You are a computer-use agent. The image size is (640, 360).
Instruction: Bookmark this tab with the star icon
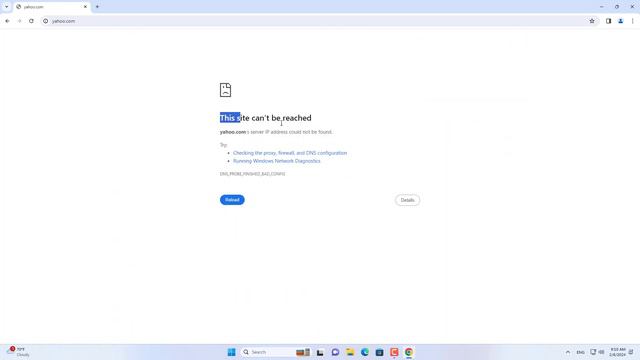(x=592, y=21)
